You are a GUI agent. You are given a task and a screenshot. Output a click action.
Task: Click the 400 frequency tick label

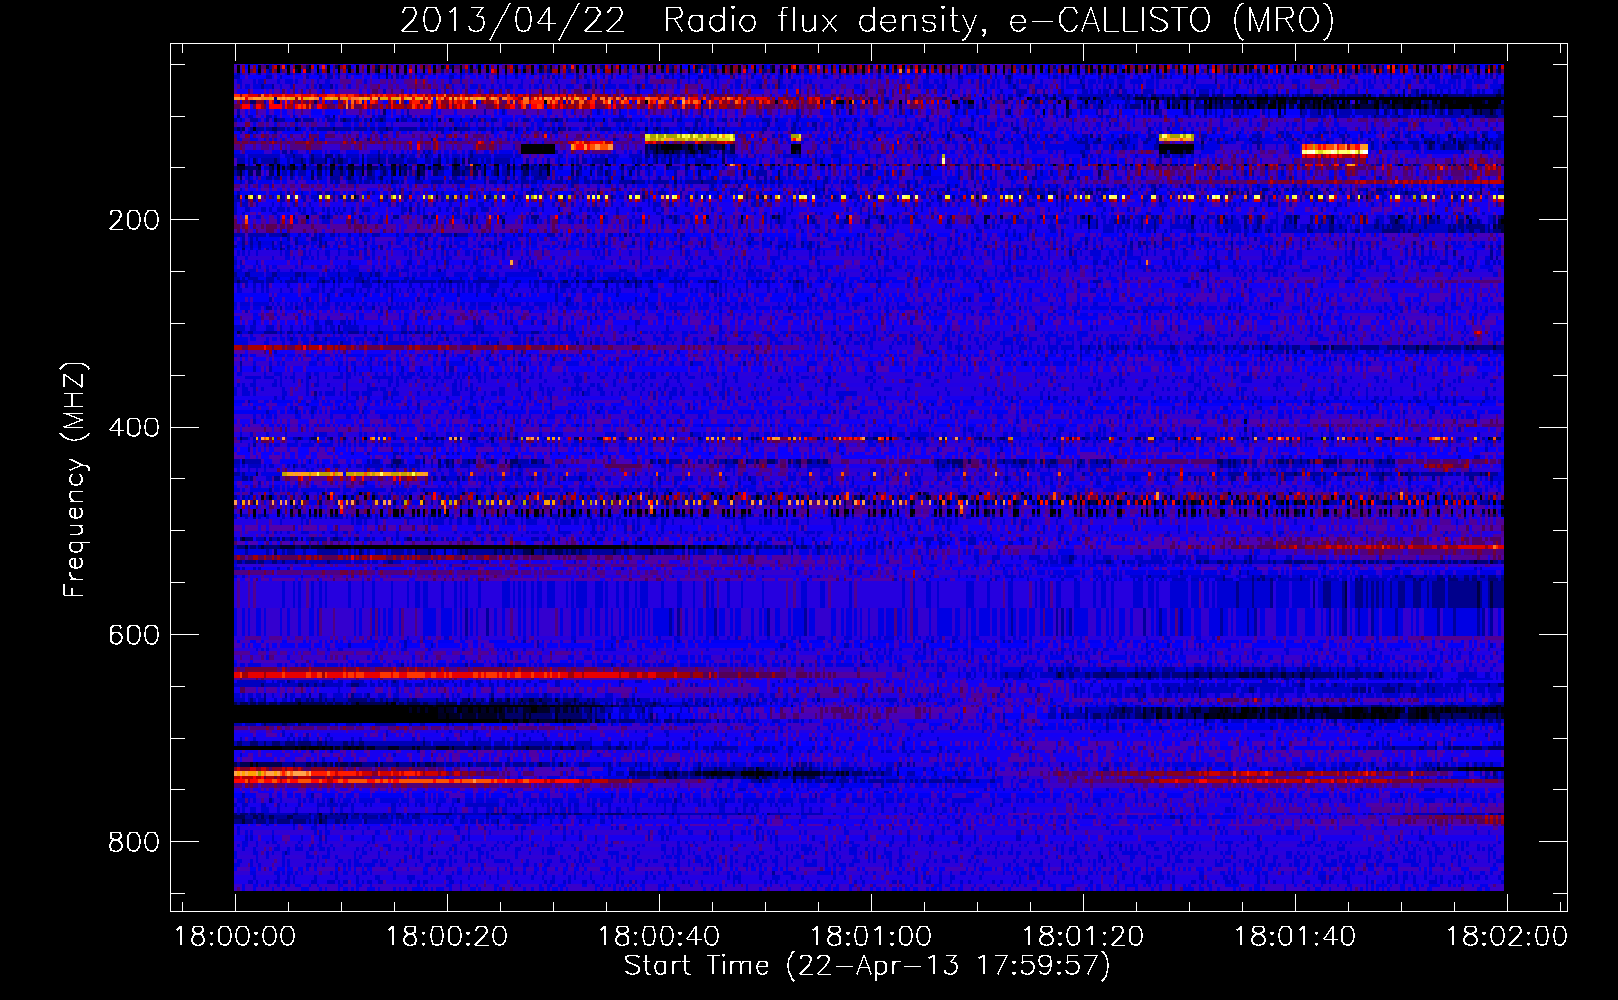coord(134,428)
